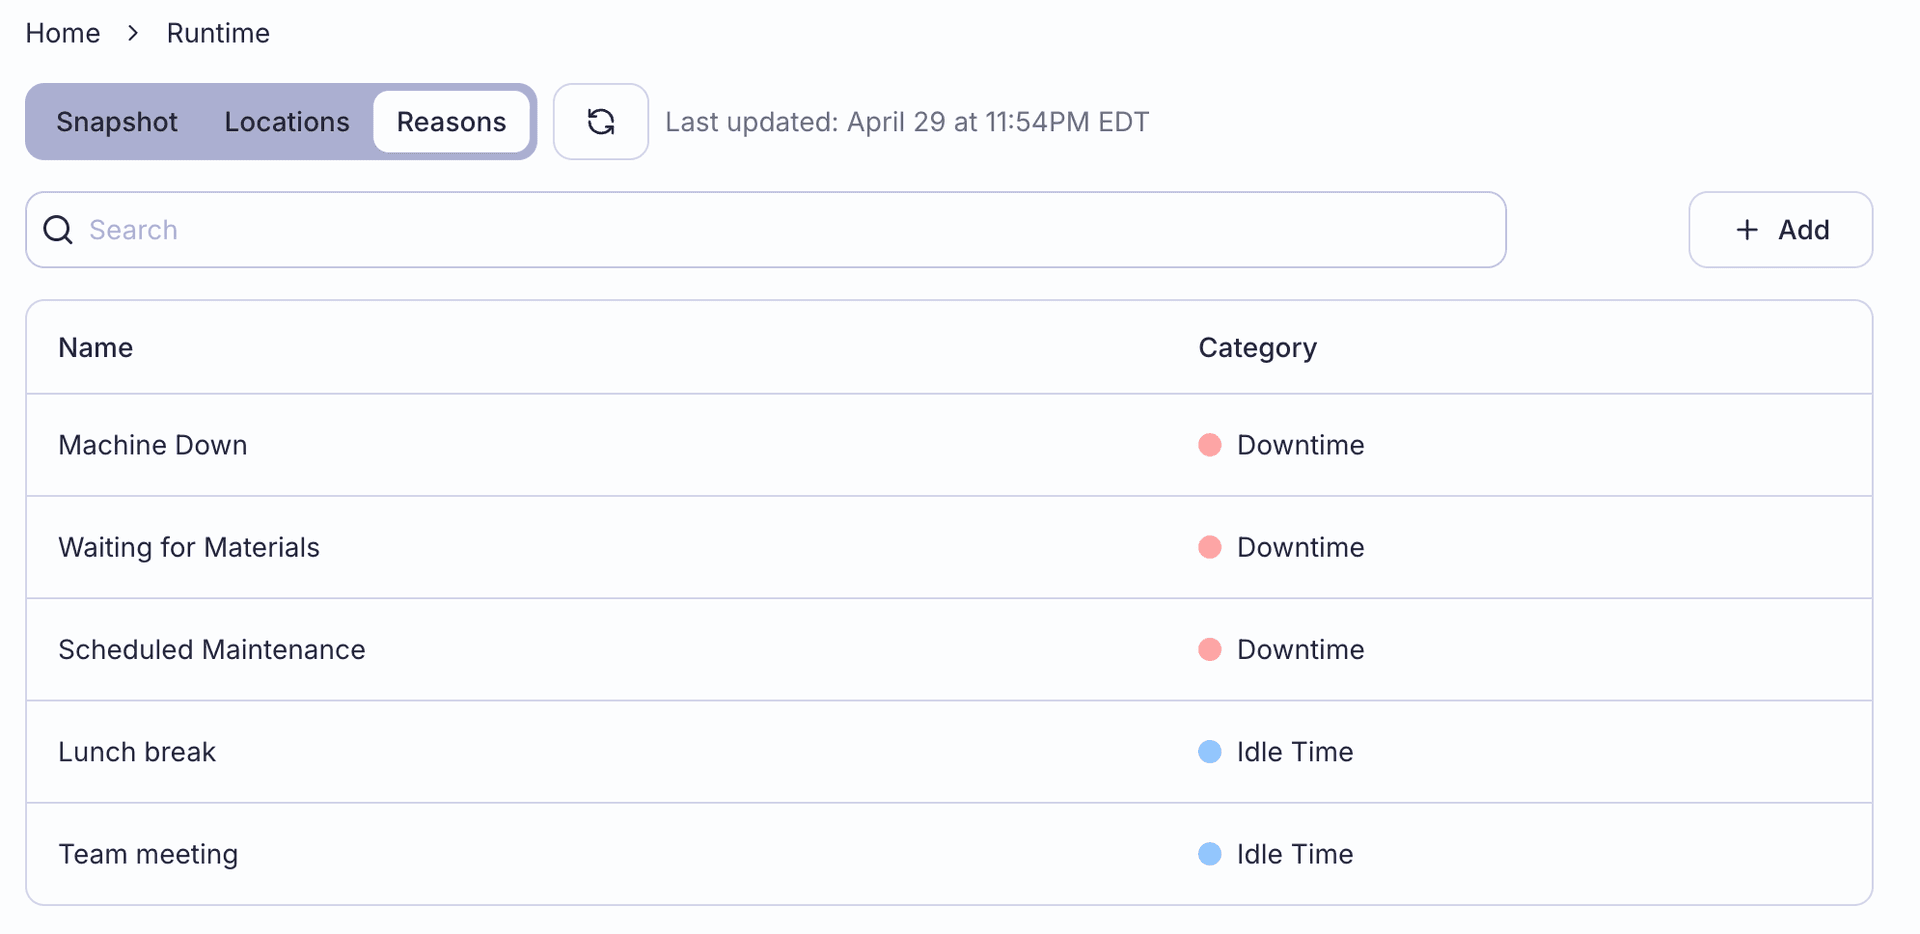Screen dimensions: 1920x934
Task: Go to Home breadcrumb link
Action: tap(63, 33)
